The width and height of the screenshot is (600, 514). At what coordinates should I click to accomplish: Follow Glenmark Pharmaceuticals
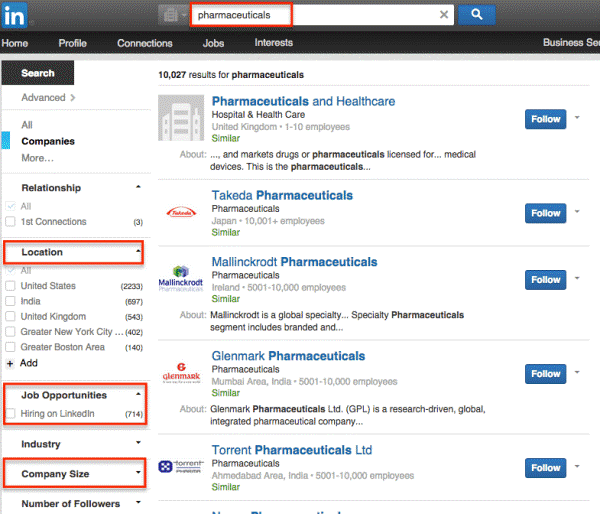[x=545, y=374]
